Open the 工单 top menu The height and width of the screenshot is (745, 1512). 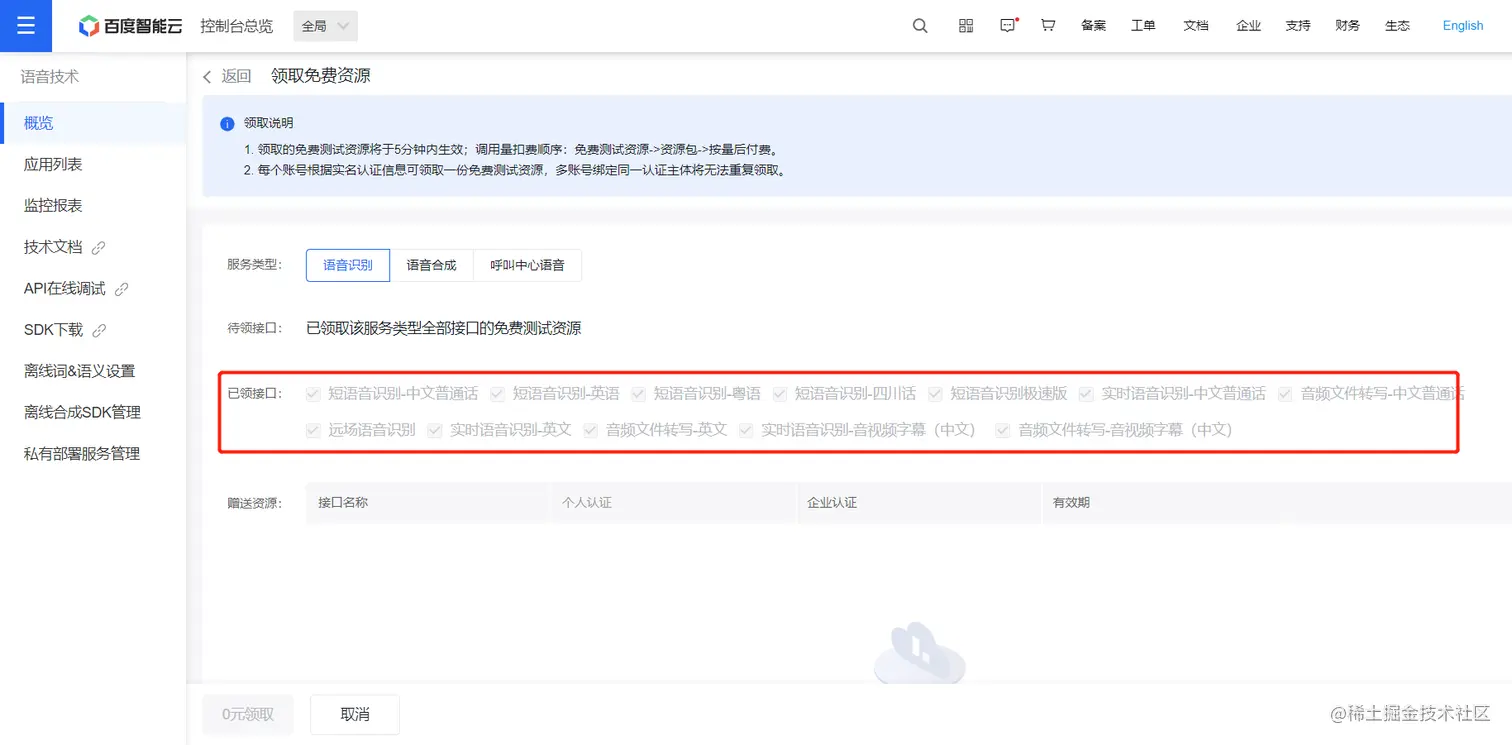1143,26
